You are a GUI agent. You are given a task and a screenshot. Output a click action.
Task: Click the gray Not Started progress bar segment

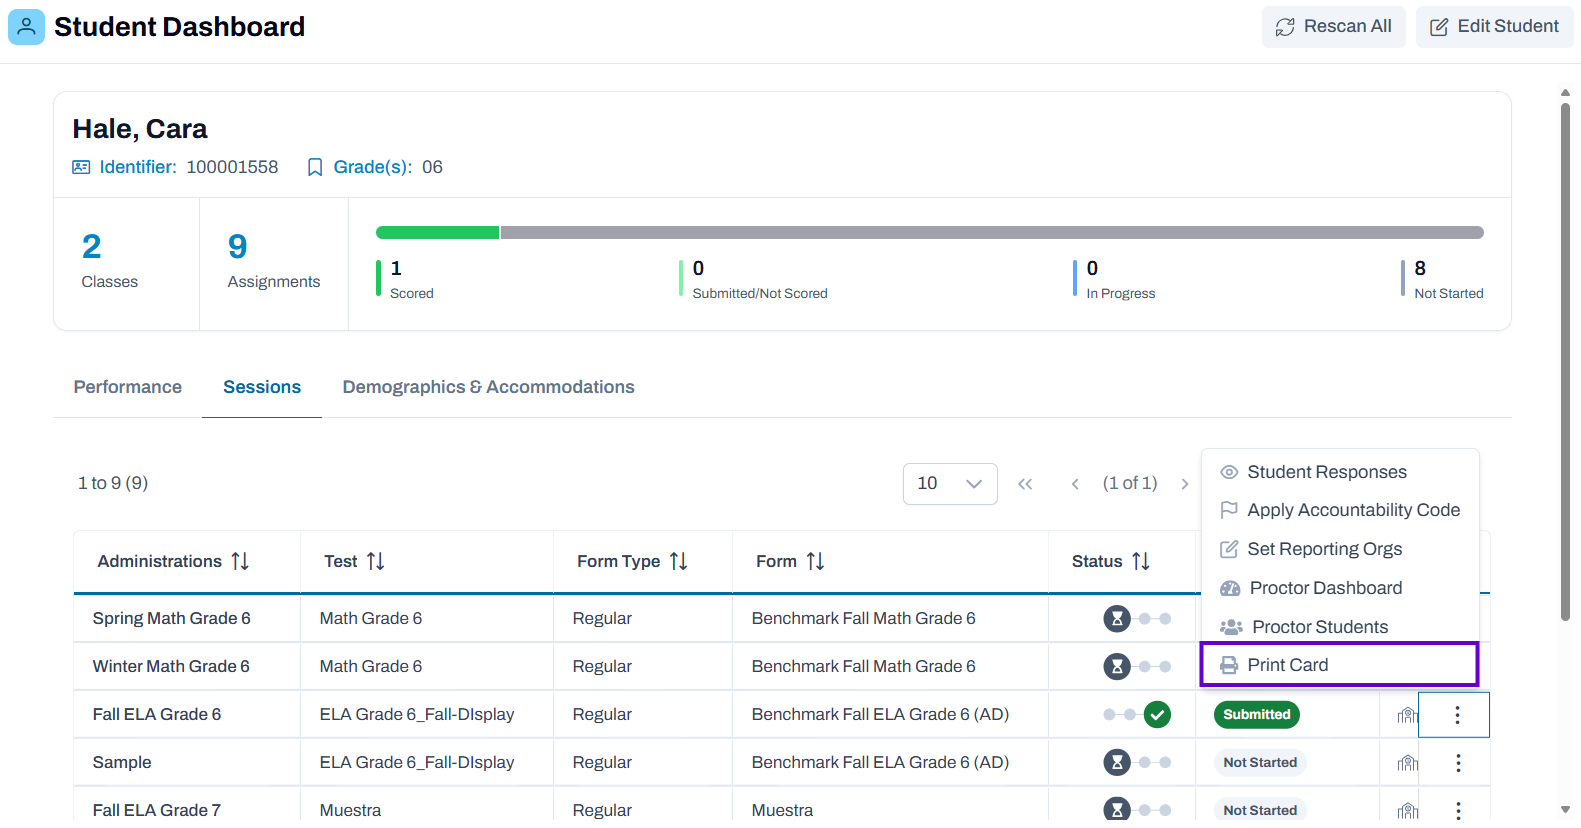pyautogui.click(x=992, y=232)
